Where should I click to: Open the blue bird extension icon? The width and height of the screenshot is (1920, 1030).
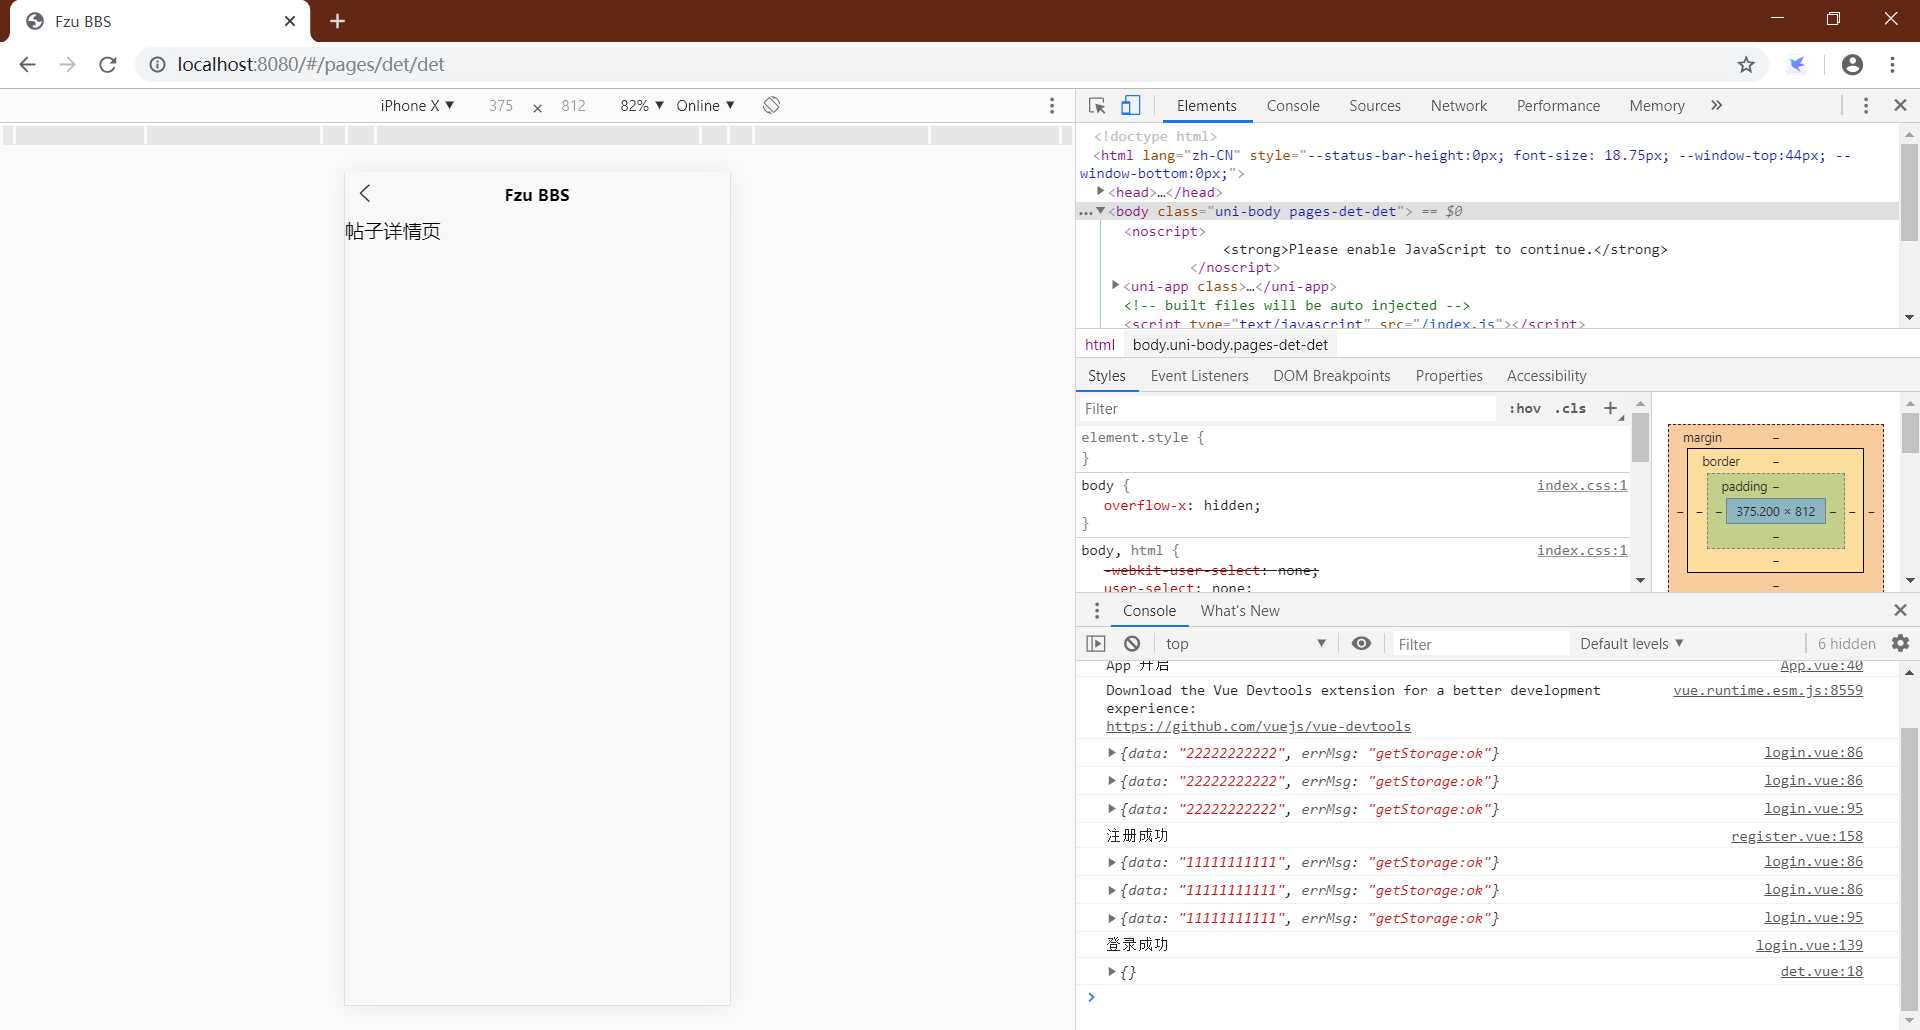pyautogui.click(x=1797, y=64)
